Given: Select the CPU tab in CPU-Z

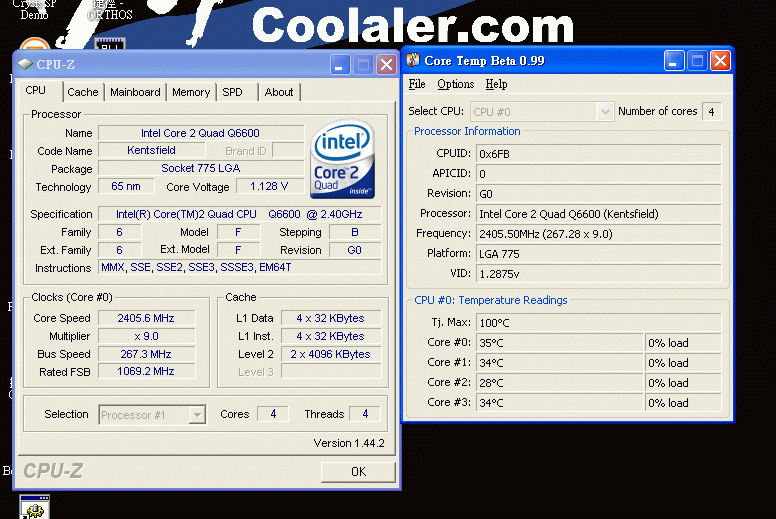Looking at the screenshot, I should (x=36, y=91).
